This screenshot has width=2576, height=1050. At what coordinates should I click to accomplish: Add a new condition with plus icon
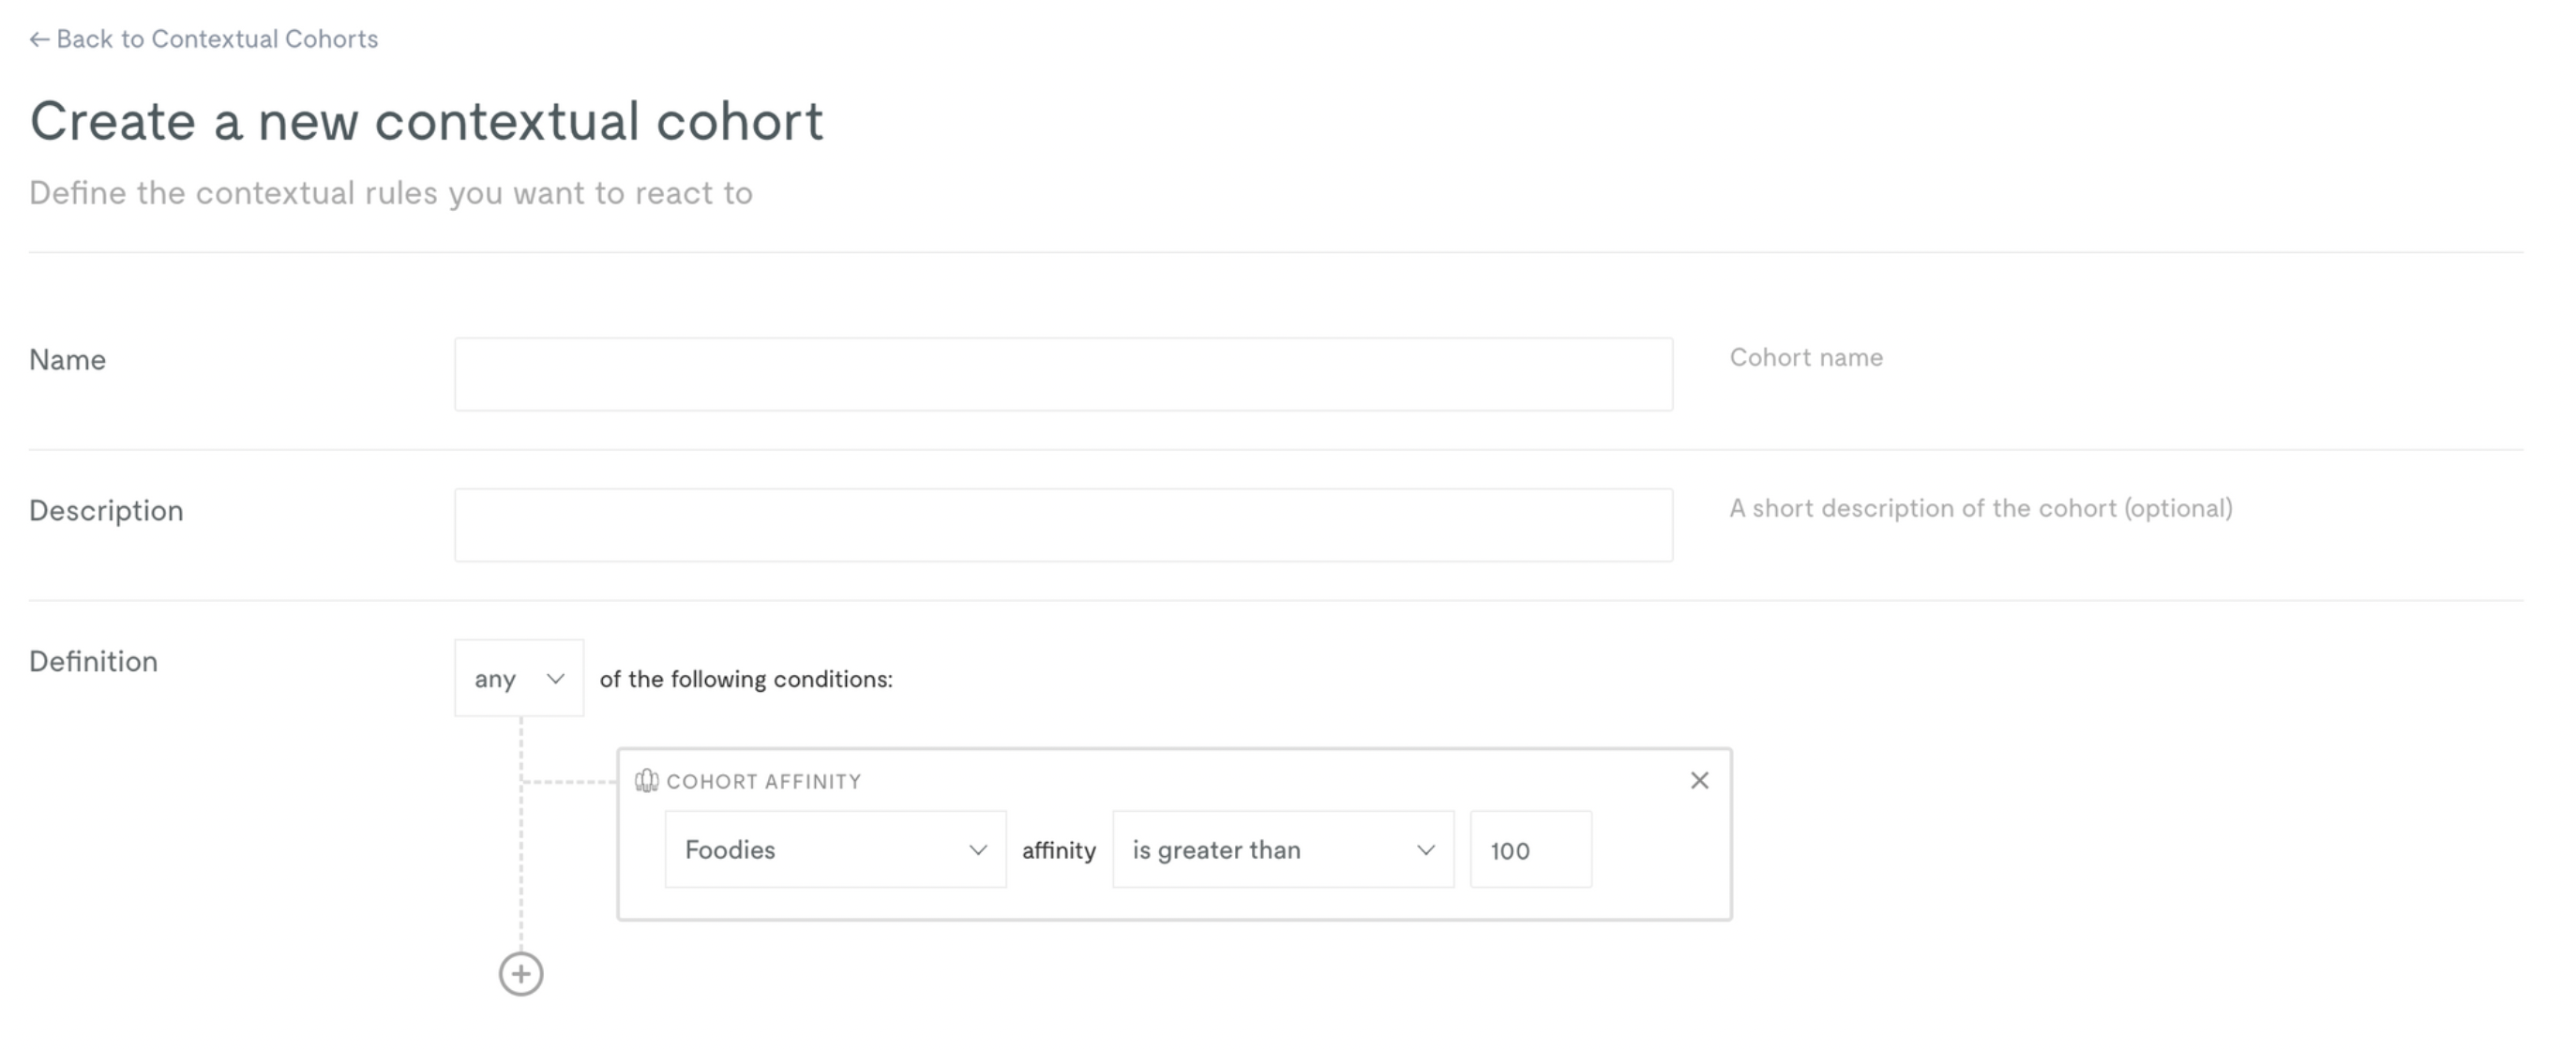pos(521,974)
